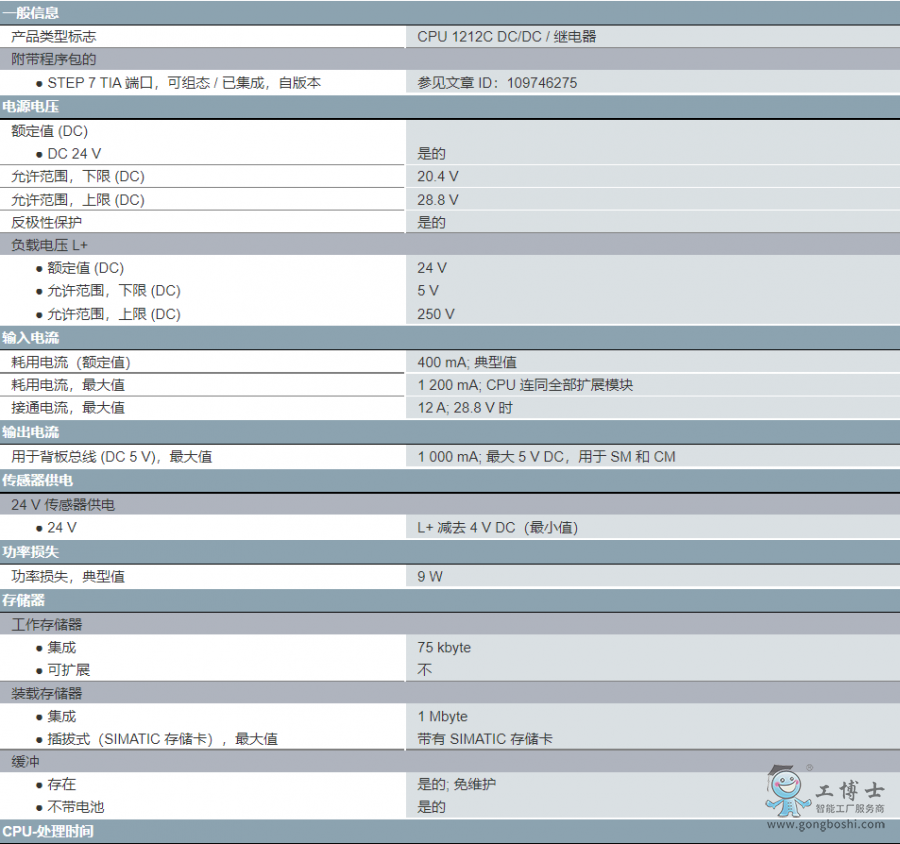Click the 反极性保护 row label
This screenshot has height=844, width=900.
(46, 222)
